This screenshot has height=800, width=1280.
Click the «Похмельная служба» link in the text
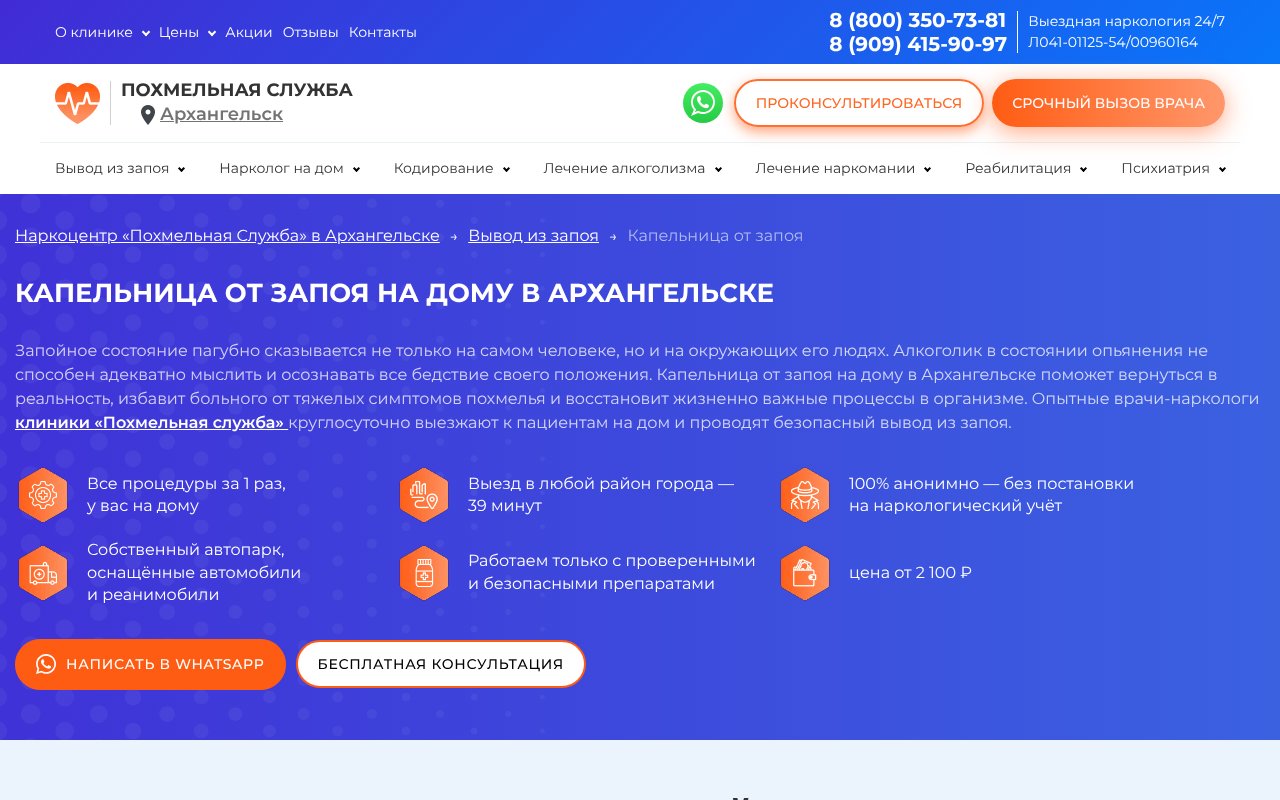pos(150,422)
